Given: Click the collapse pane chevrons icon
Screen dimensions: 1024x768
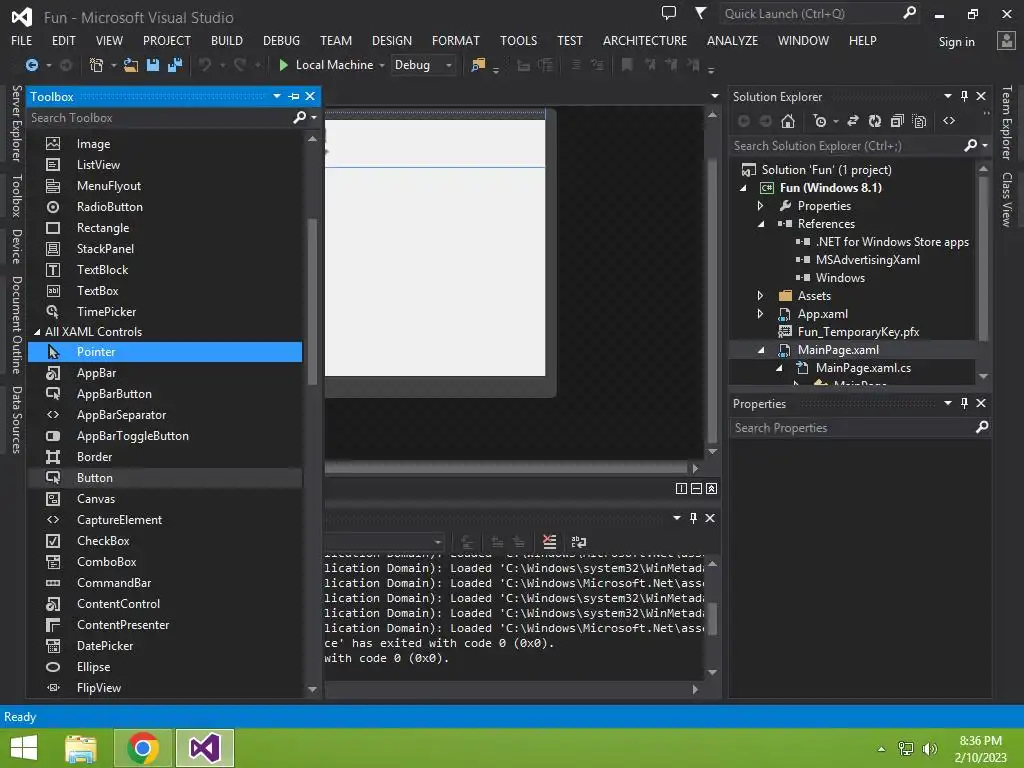Looking at the screenshot, I should coord(711,488).
